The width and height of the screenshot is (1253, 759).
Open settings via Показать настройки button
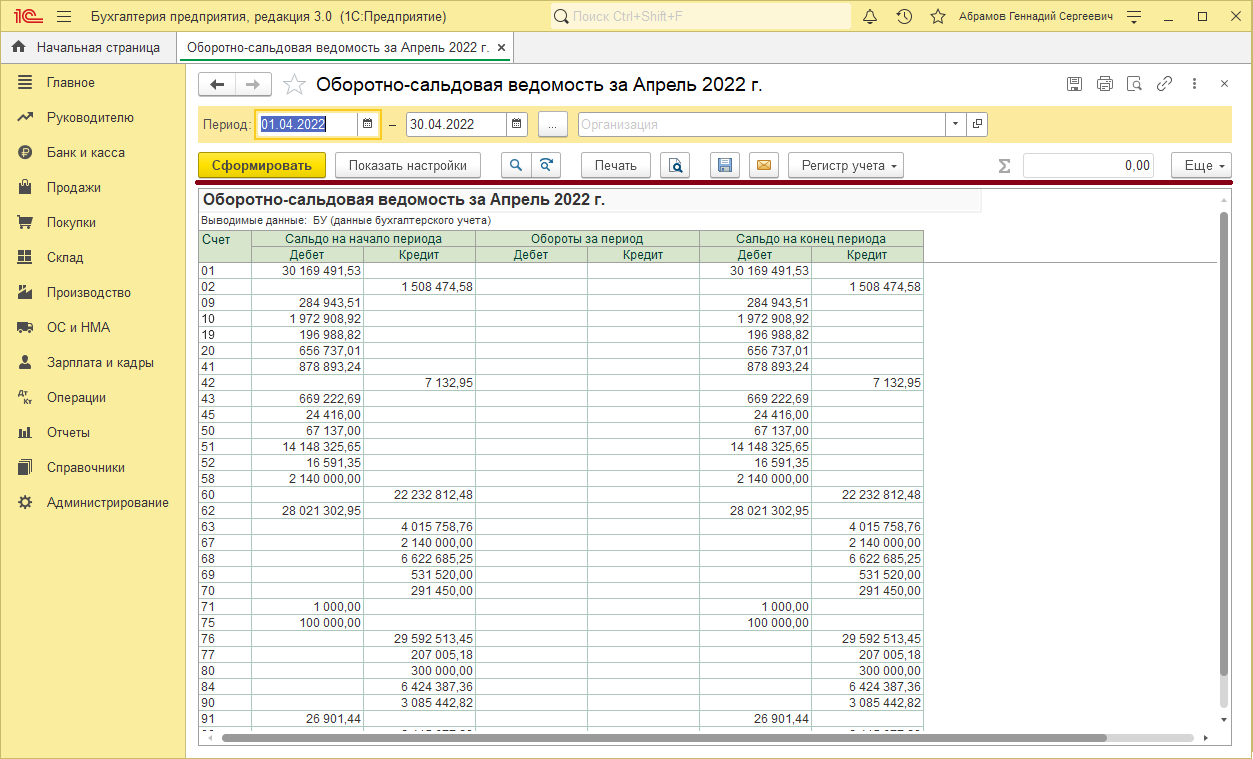(408, 165)
